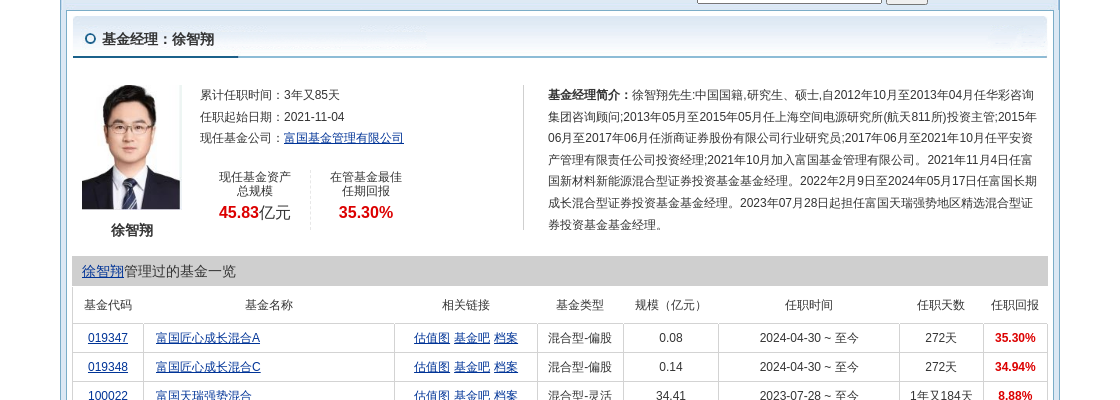Open 基金吧 for 富国匠心成长混合A
This screenshot has width=1120, height=400.
[x=472, y=338]
